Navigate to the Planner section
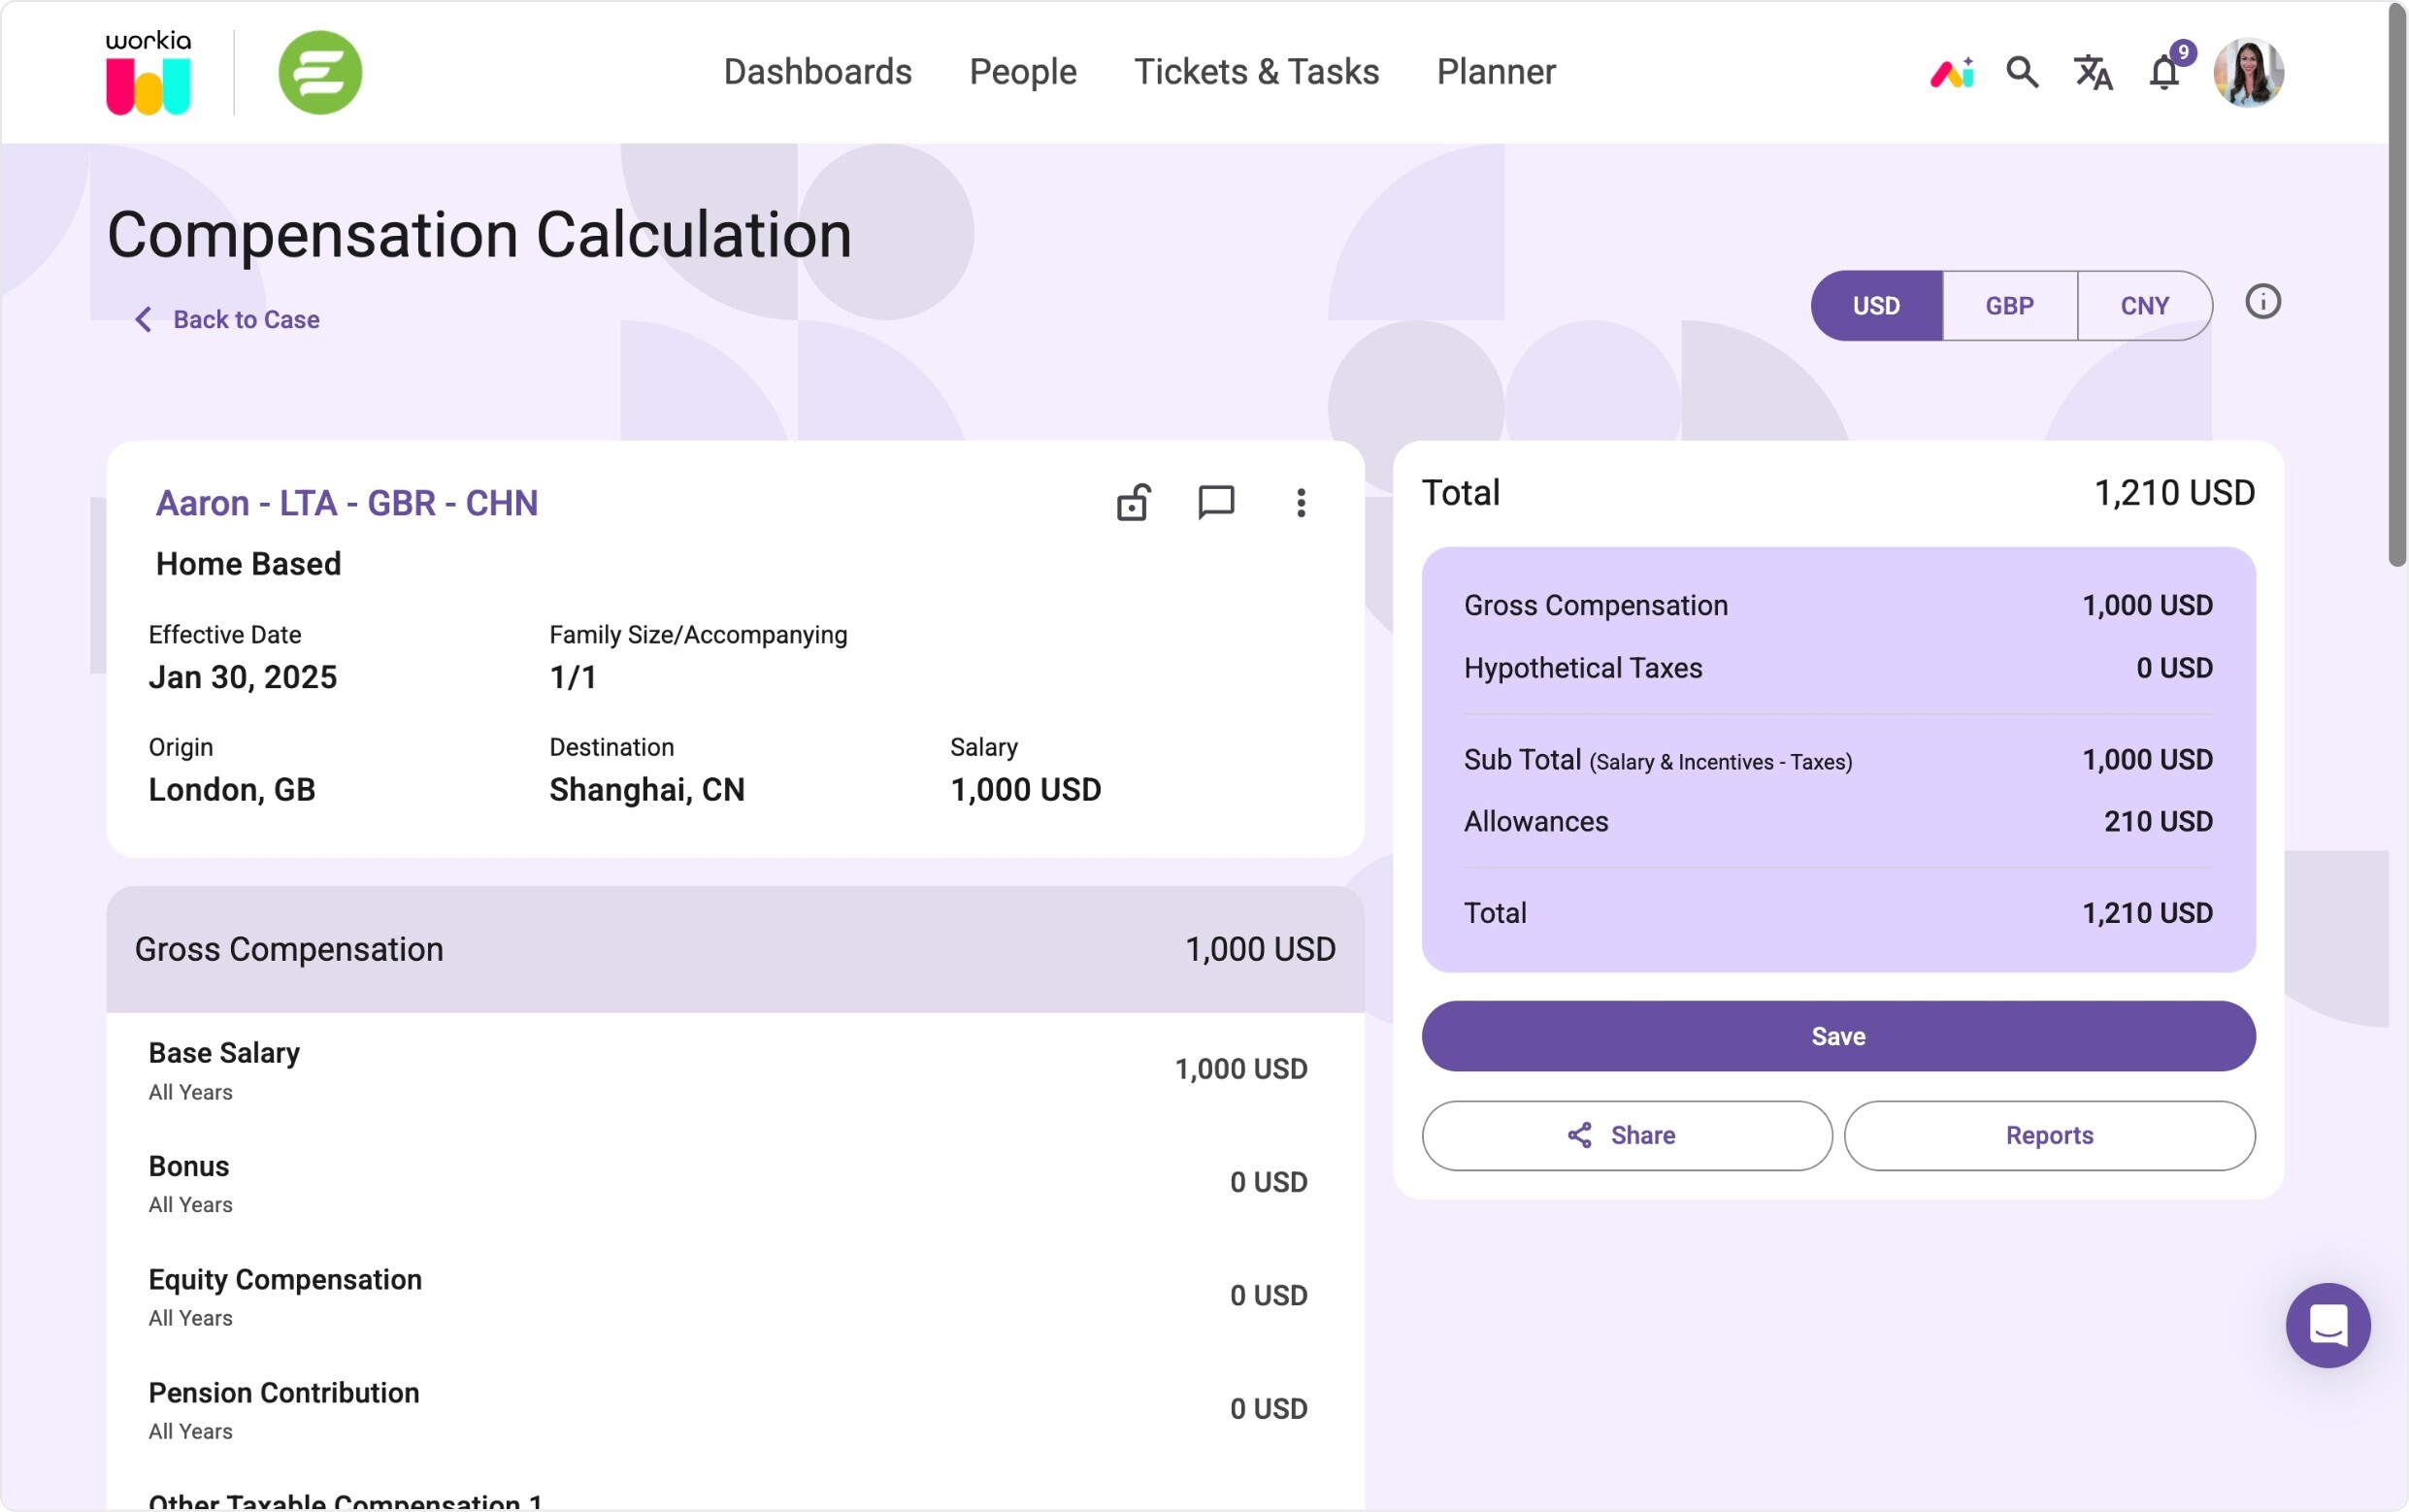 1494,71
